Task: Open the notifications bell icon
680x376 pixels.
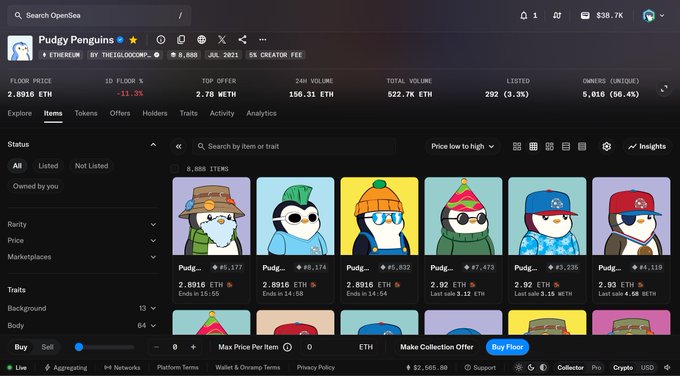Action: click(523, 16)
